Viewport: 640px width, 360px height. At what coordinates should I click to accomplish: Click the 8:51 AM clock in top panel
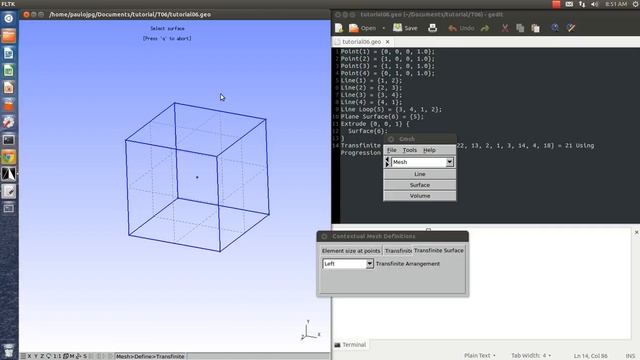click(616, 4)
